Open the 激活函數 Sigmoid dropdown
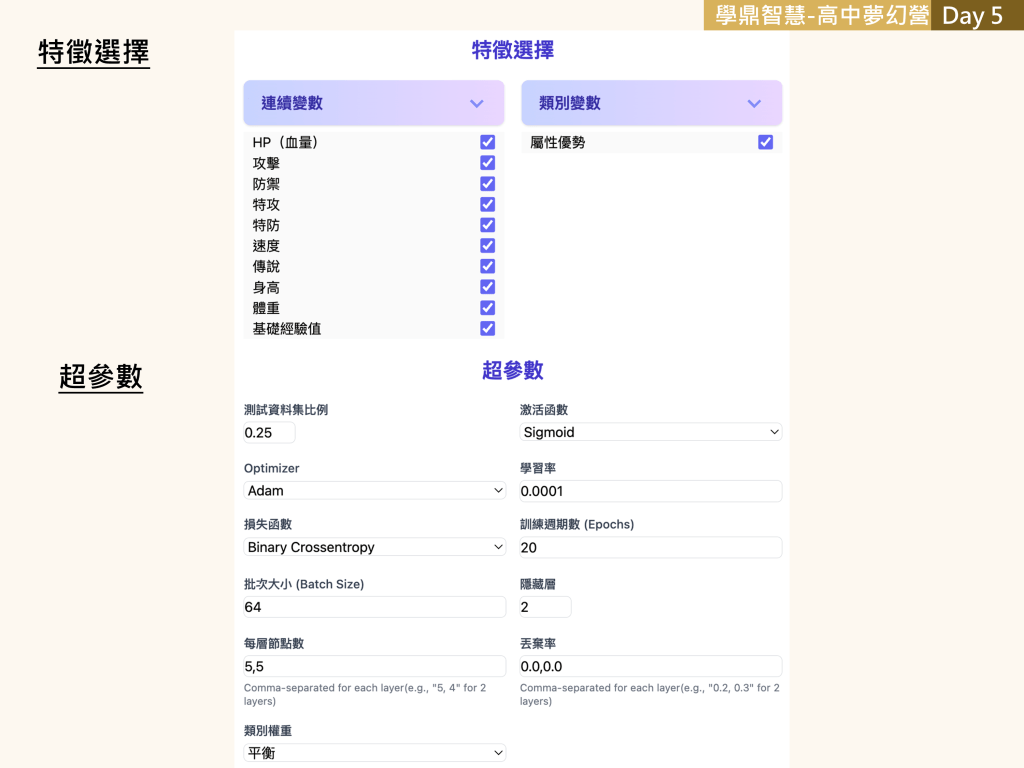Screen dimensions: 1024x768 (650, 432)
